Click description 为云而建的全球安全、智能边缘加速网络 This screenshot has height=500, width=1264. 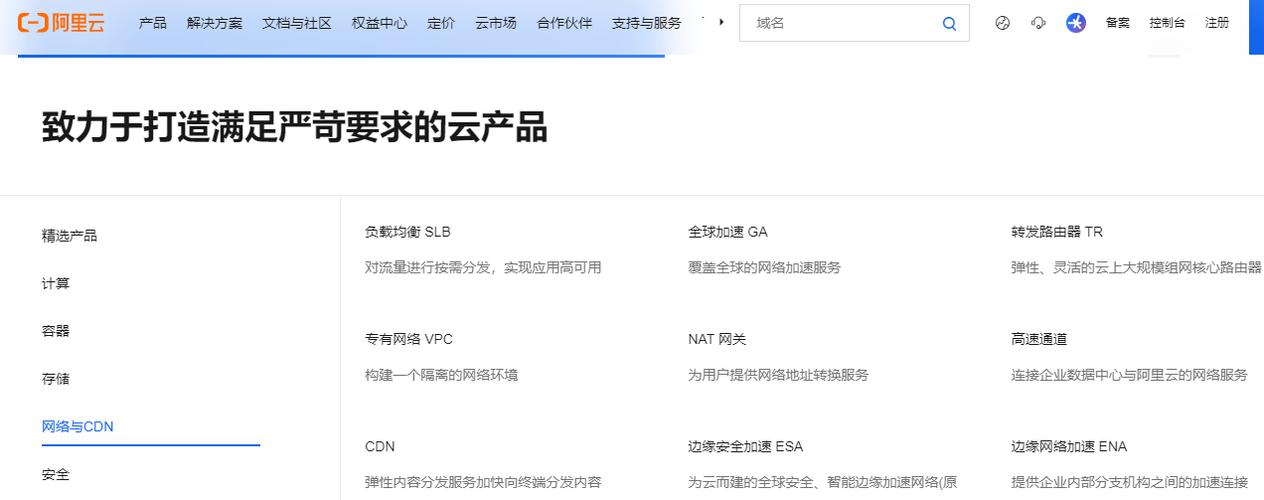pyautogui.click(x=822, y=483)
